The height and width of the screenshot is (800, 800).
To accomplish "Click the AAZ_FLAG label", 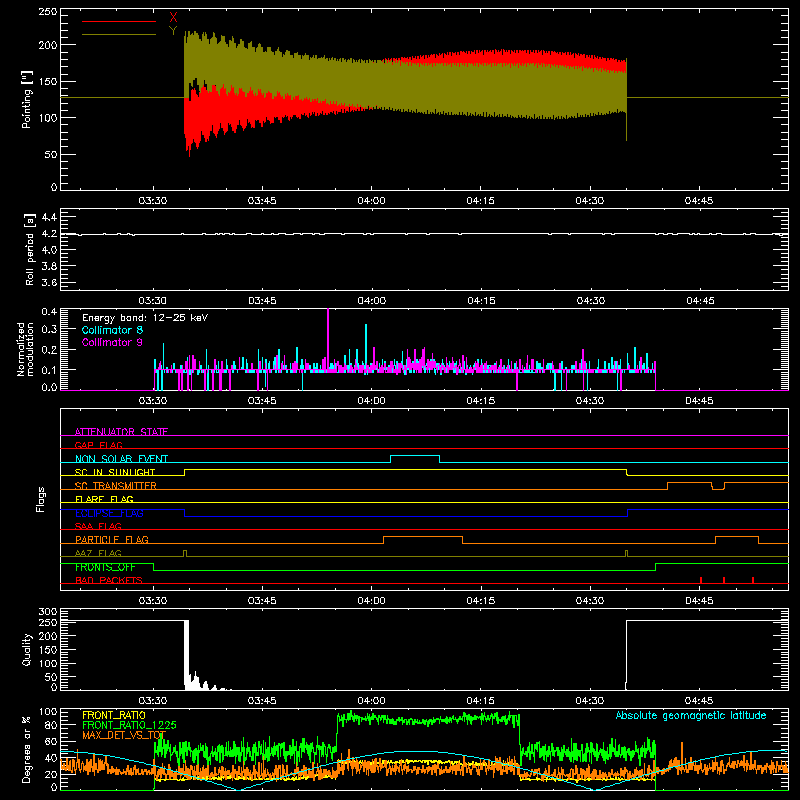I will coord(98,553).
